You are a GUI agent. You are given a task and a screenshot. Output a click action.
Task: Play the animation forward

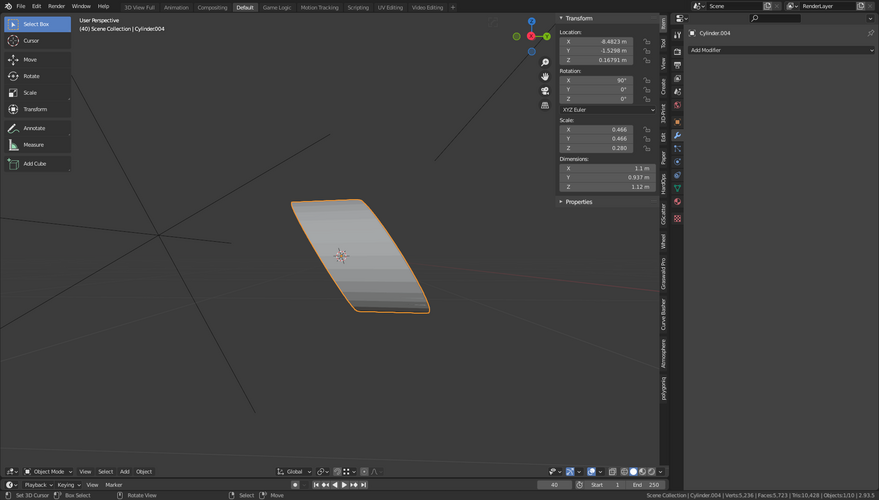coord(344,485)
